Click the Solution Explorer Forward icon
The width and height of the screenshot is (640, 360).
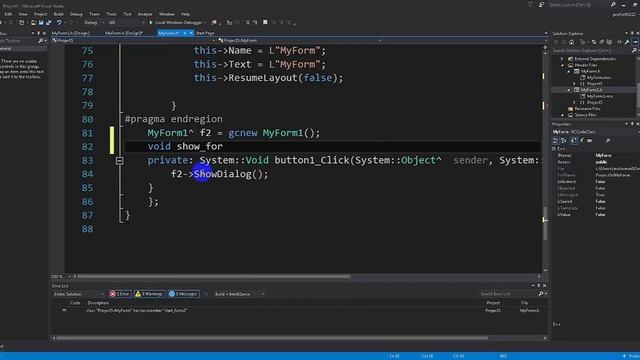point(564,42)
